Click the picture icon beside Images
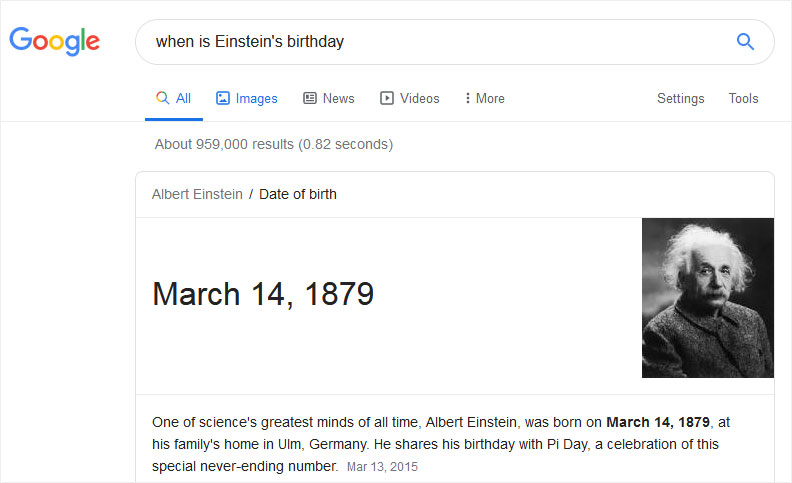Screen dimensions: 792x483 (223, 98)
